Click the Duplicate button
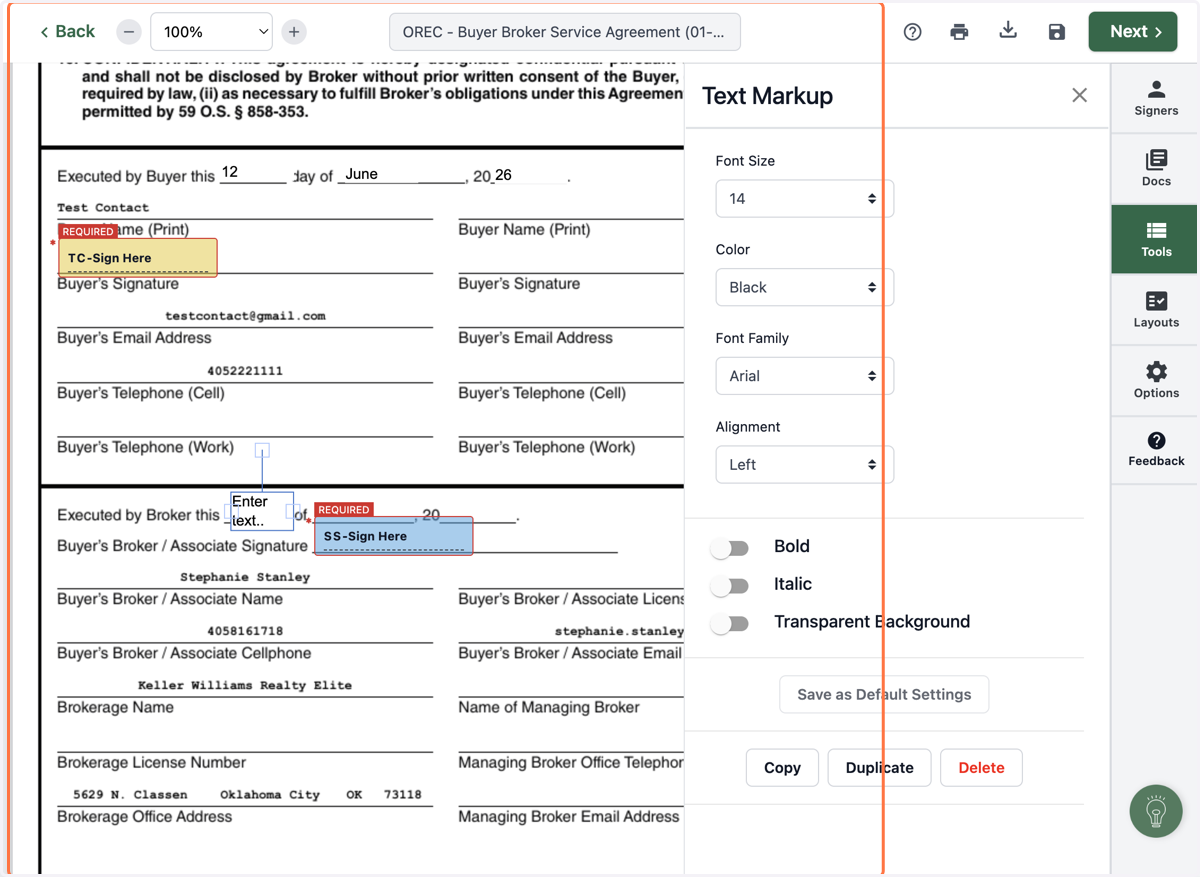This screenshot has width=1200, height=877. 879,767
